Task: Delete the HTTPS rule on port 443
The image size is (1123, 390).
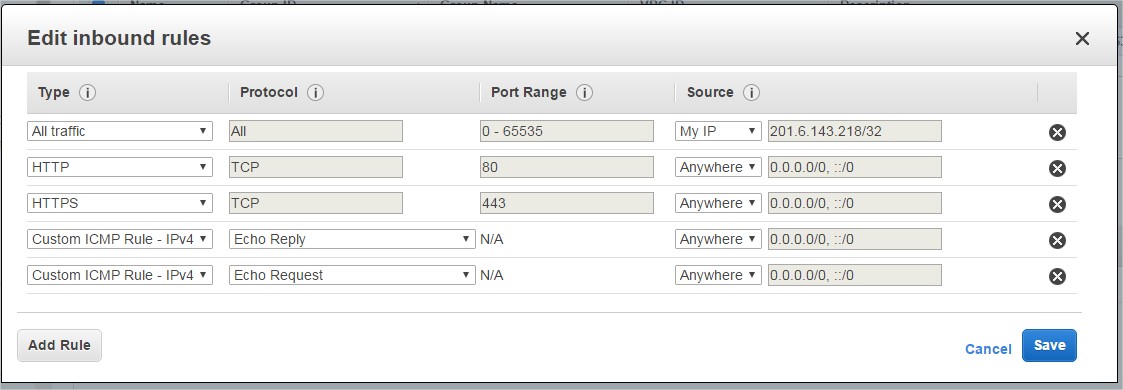Action: 1057,204
